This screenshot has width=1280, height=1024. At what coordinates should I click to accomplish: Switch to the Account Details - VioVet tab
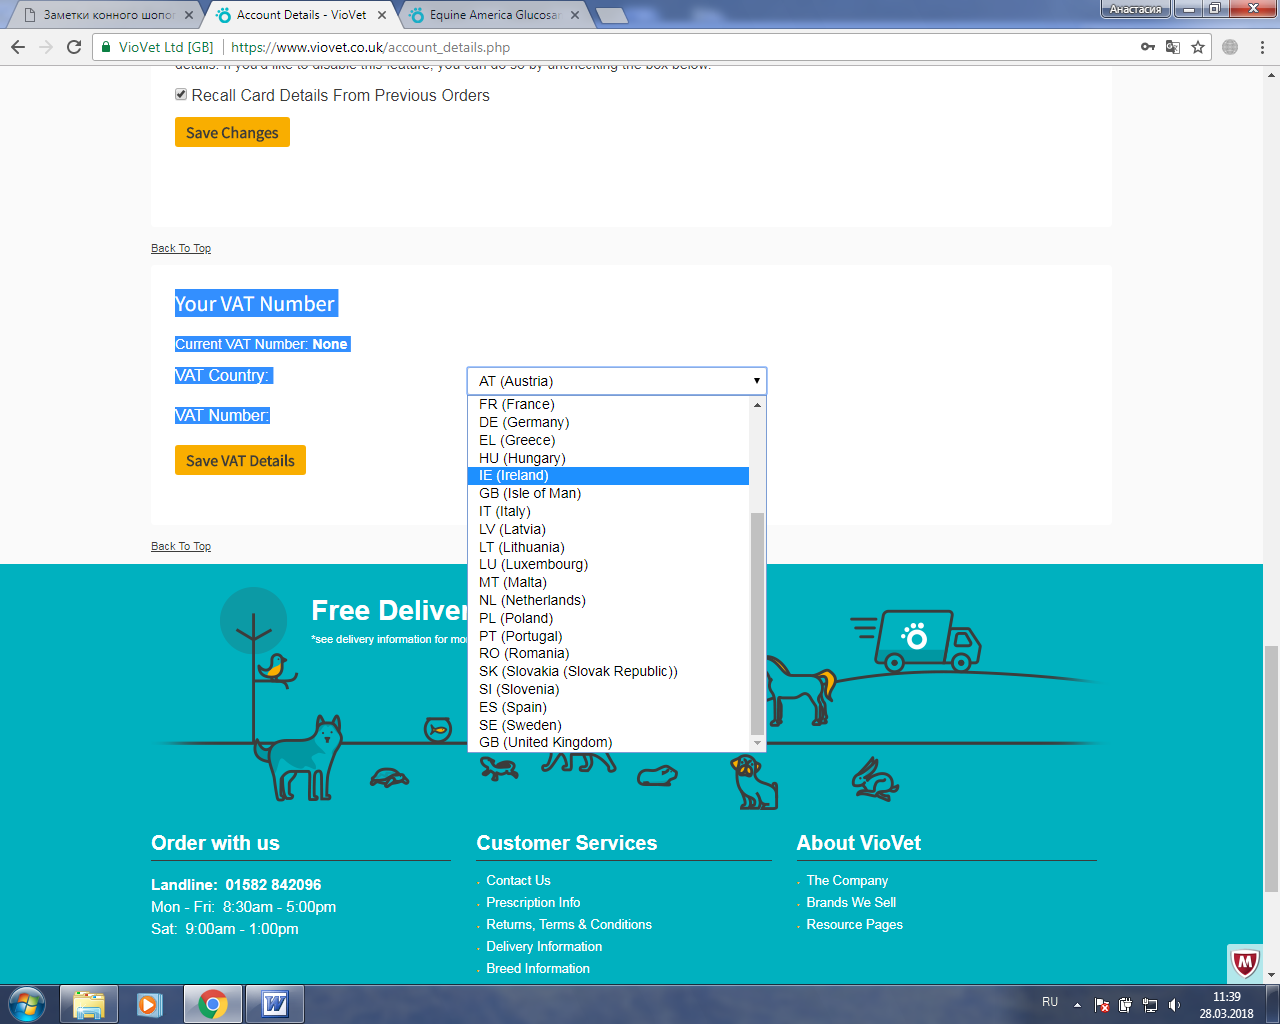pos(300,15)
